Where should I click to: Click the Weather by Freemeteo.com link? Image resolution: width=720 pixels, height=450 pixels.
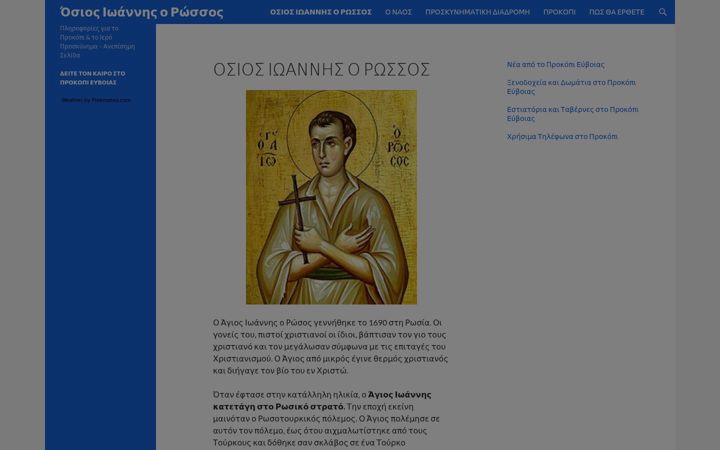click(x=96, y=100)
